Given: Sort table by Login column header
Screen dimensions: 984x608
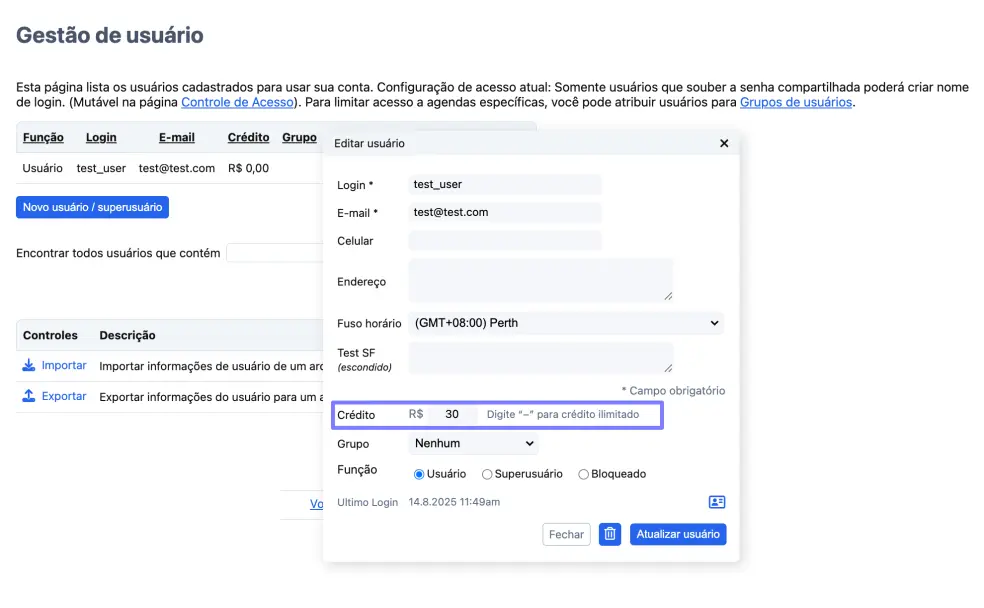Looking at the screenshot, I should click(101, 137).
